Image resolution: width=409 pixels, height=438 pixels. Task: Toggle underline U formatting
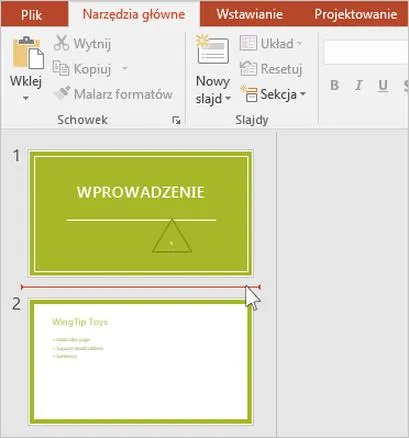pos(383,86)
